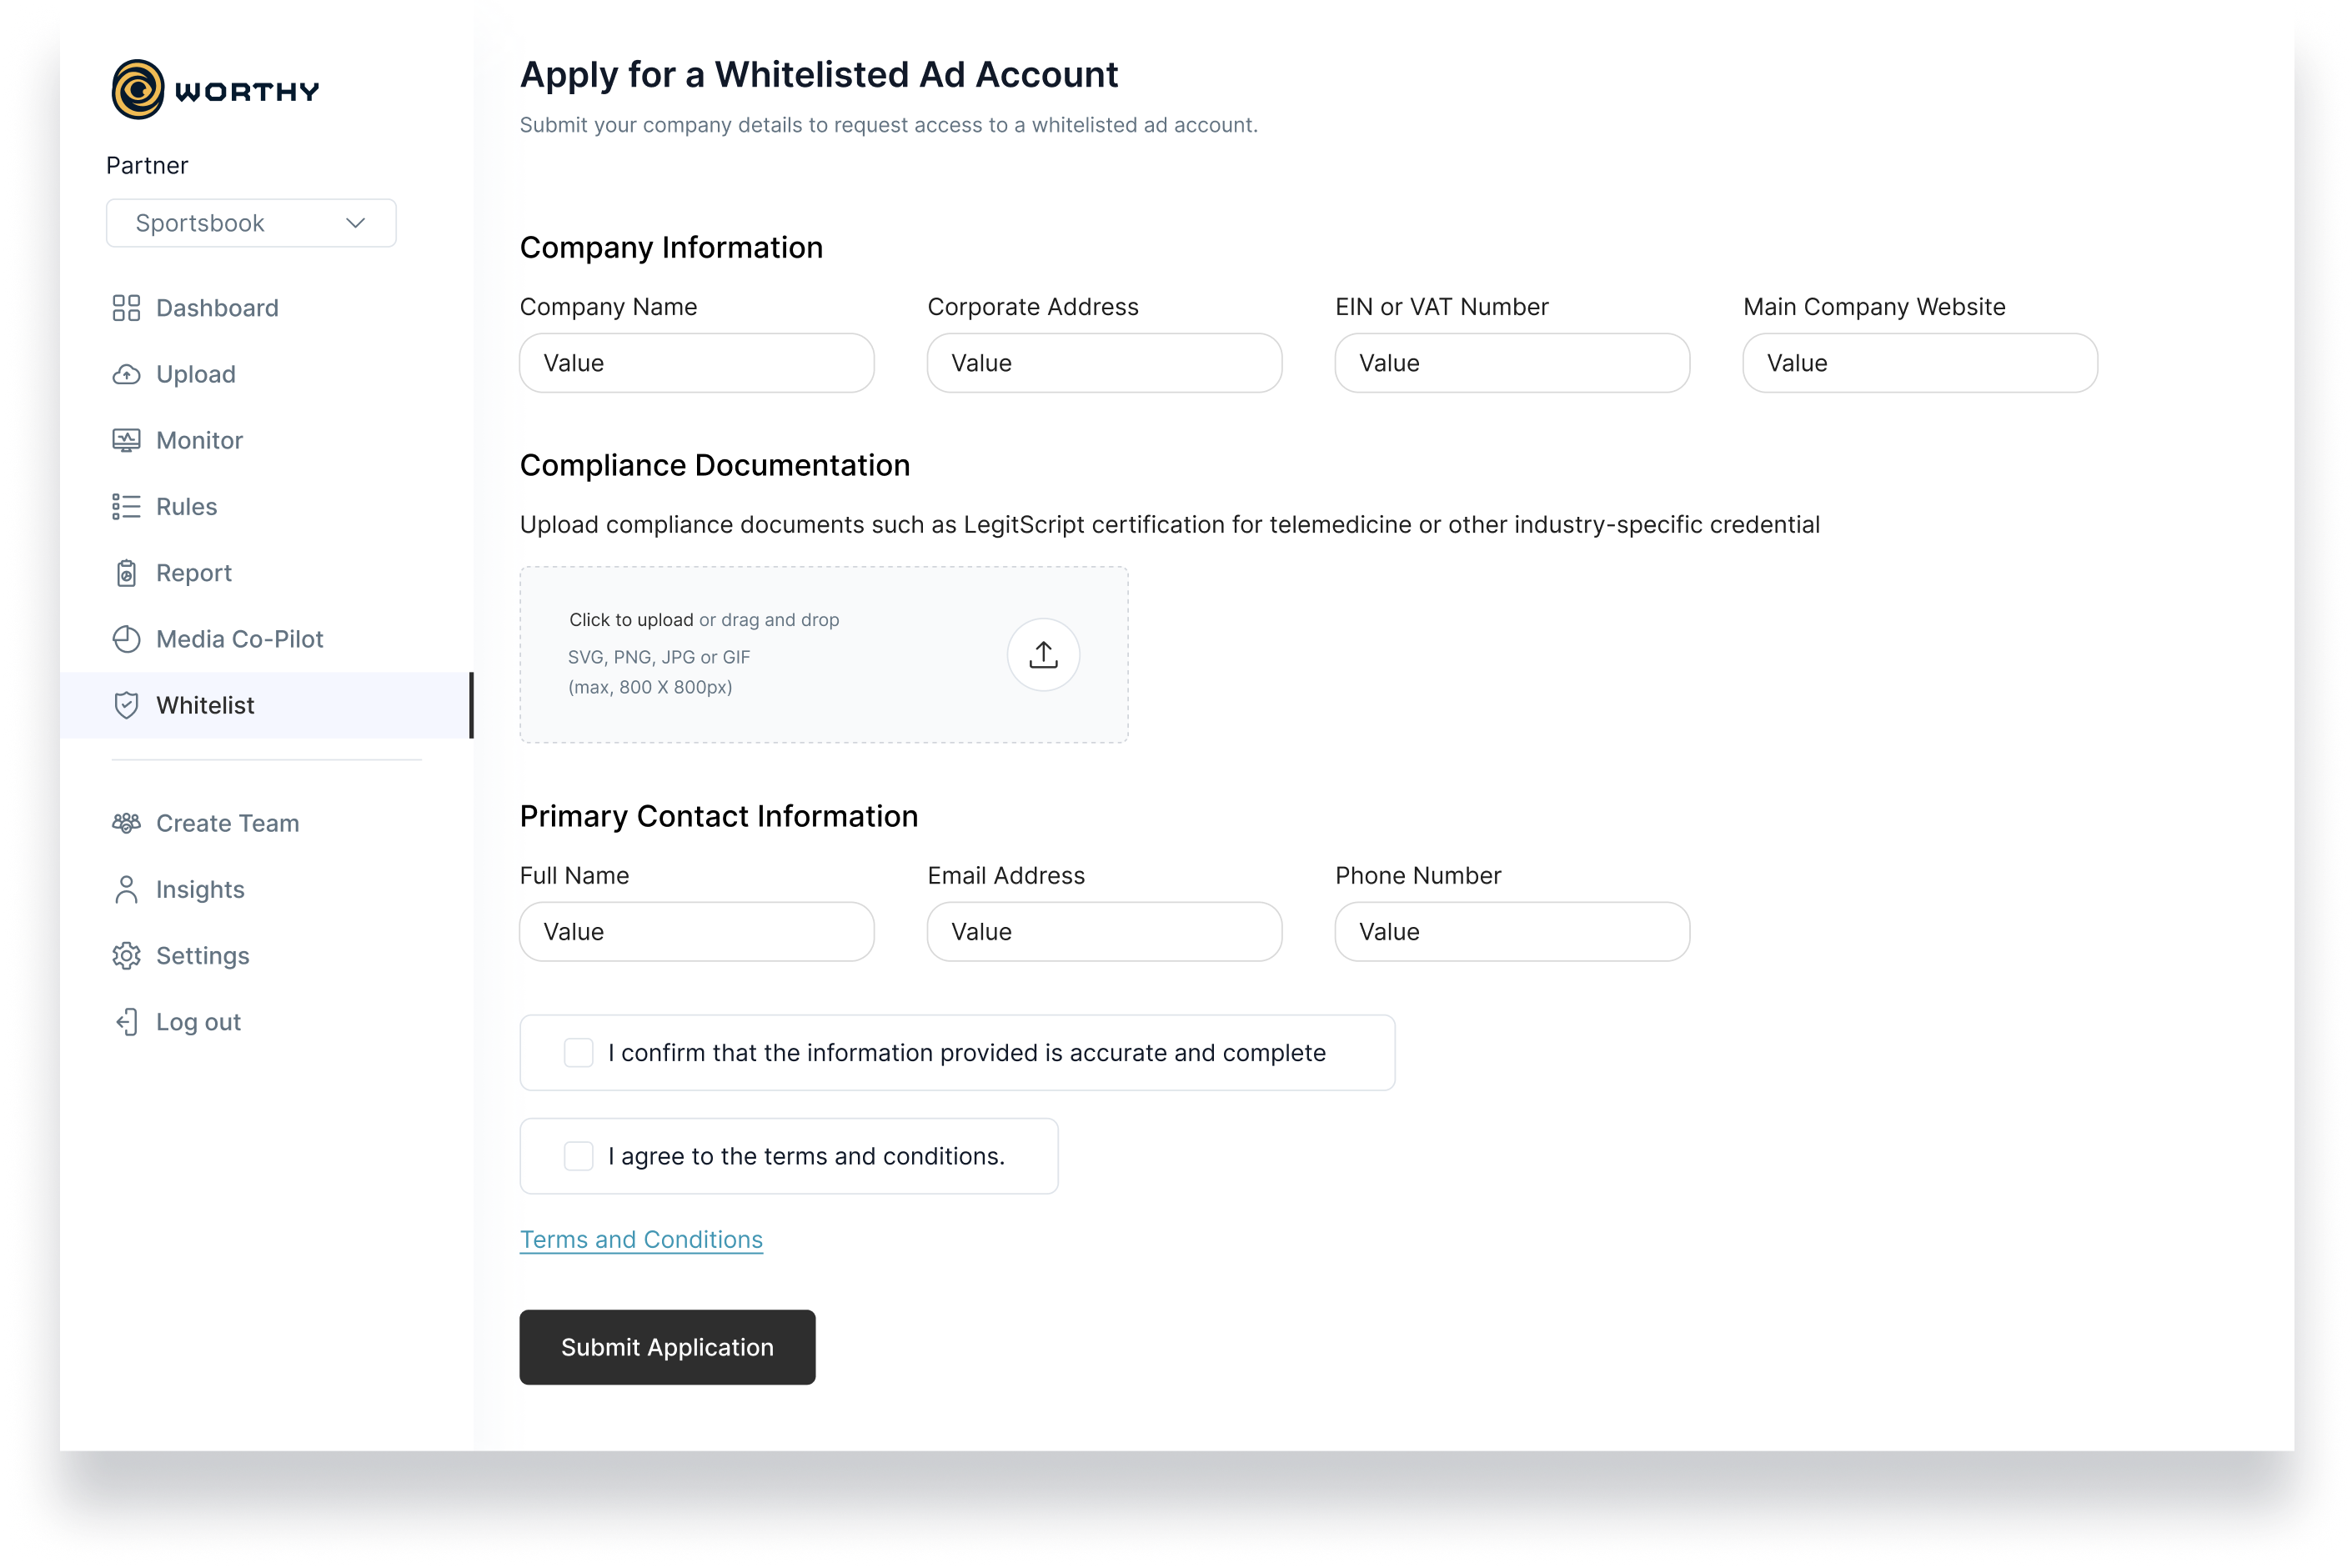
Task: Click the 'Partner' label above the dropdown
Action: [147, 165]
